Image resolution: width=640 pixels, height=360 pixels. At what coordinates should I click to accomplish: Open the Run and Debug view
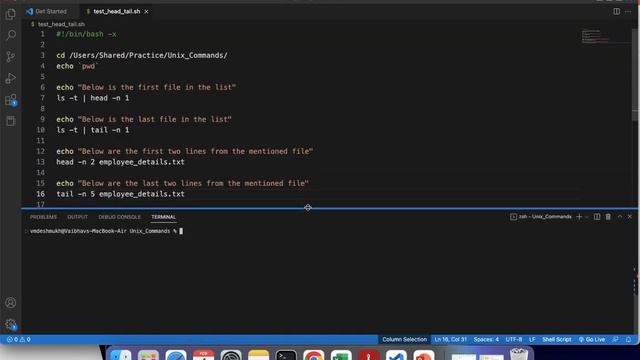tap(11, 78)
